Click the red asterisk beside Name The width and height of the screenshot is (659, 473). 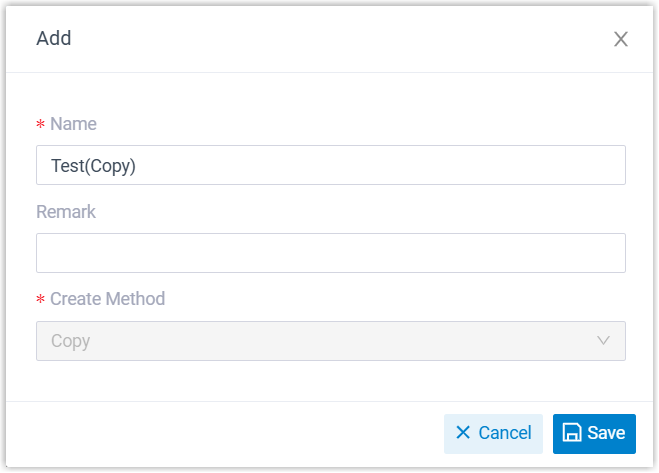(x=40, y=125)
